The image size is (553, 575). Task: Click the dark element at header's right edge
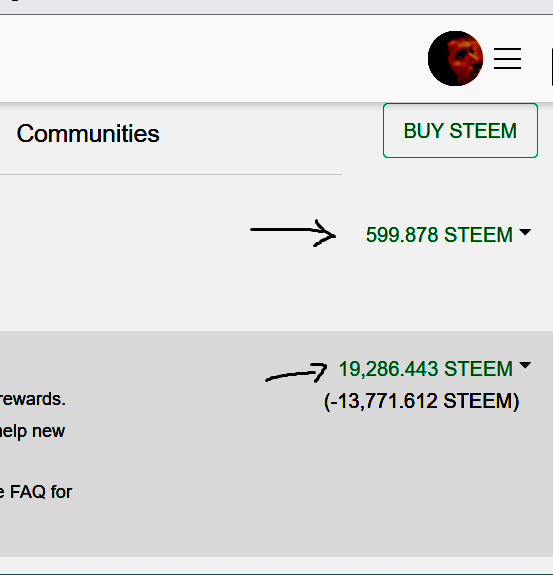pyautogui.click(x=552, y=68)
